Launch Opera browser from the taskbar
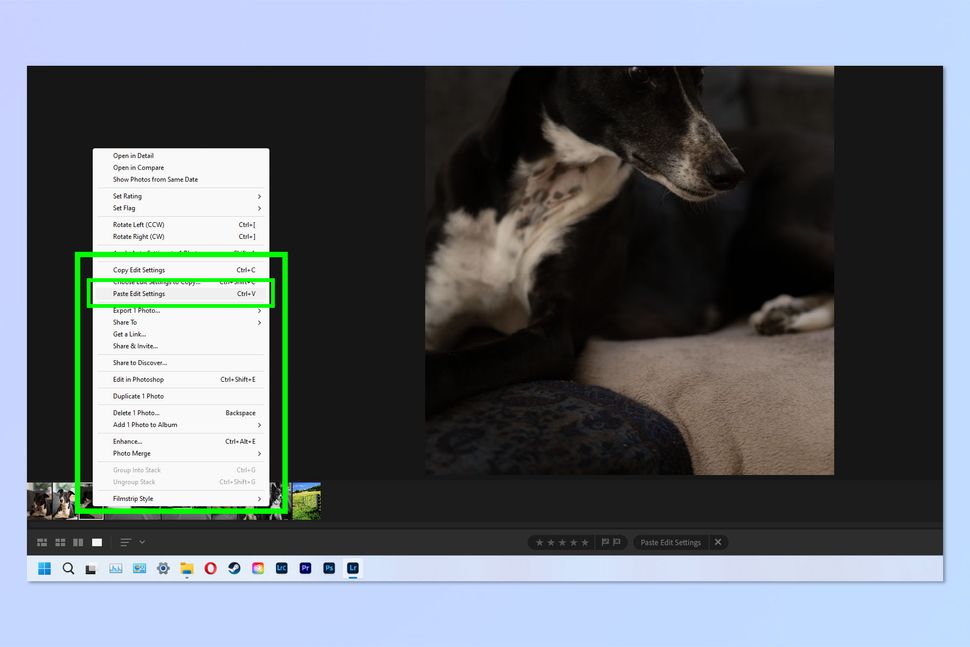The image size is (970, 647). pos(208,568)
